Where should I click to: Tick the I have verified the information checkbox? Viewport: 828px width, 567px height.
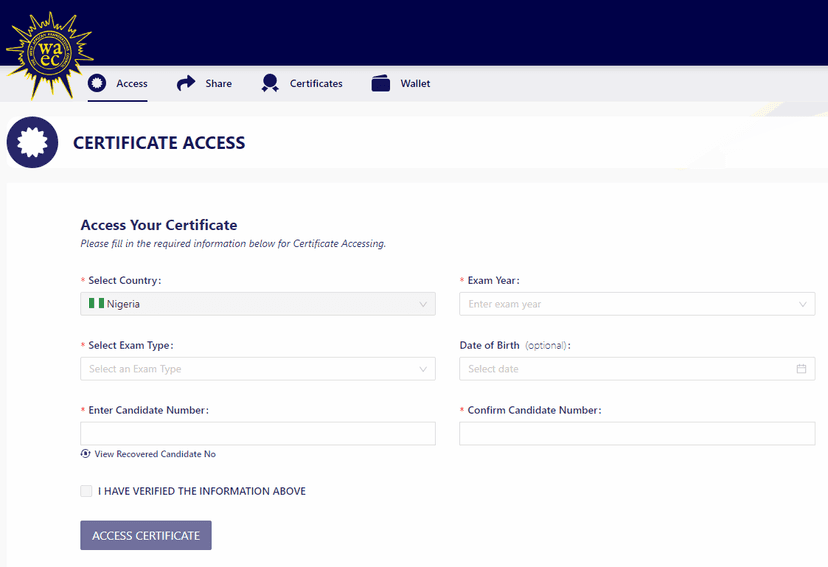coord(86,491)
